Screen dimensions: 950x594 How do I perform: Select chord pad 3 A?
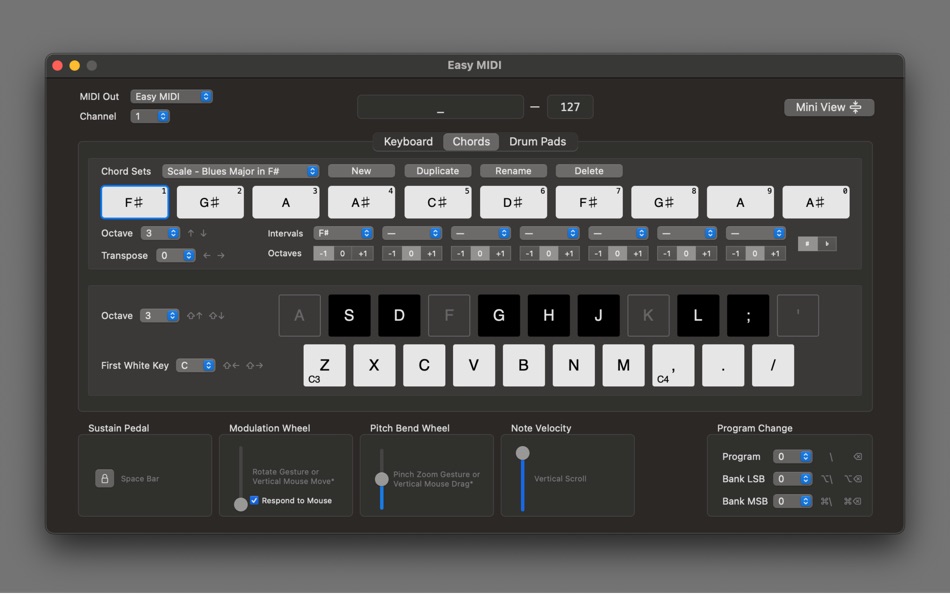286,202
